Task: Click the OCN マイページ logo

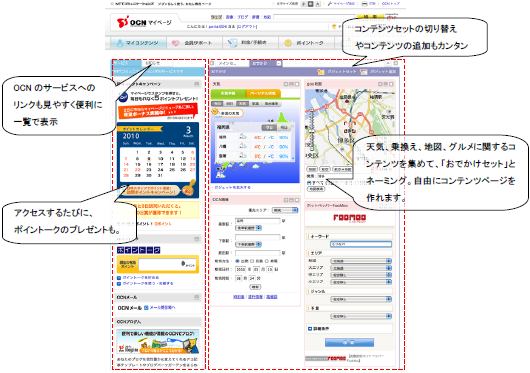Action: (x=144, y=23)
